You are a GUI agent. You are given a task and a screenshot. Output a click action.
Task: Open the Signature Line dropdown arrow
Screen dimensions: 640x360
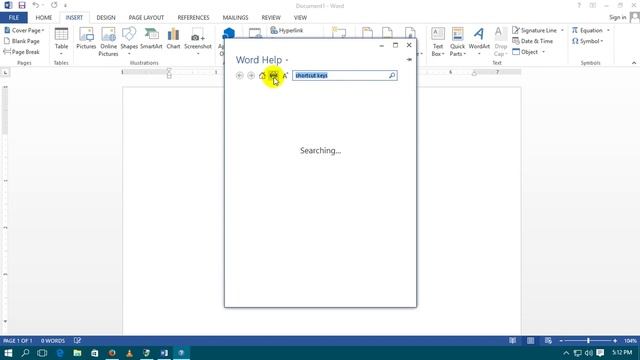tap(562, 30)
